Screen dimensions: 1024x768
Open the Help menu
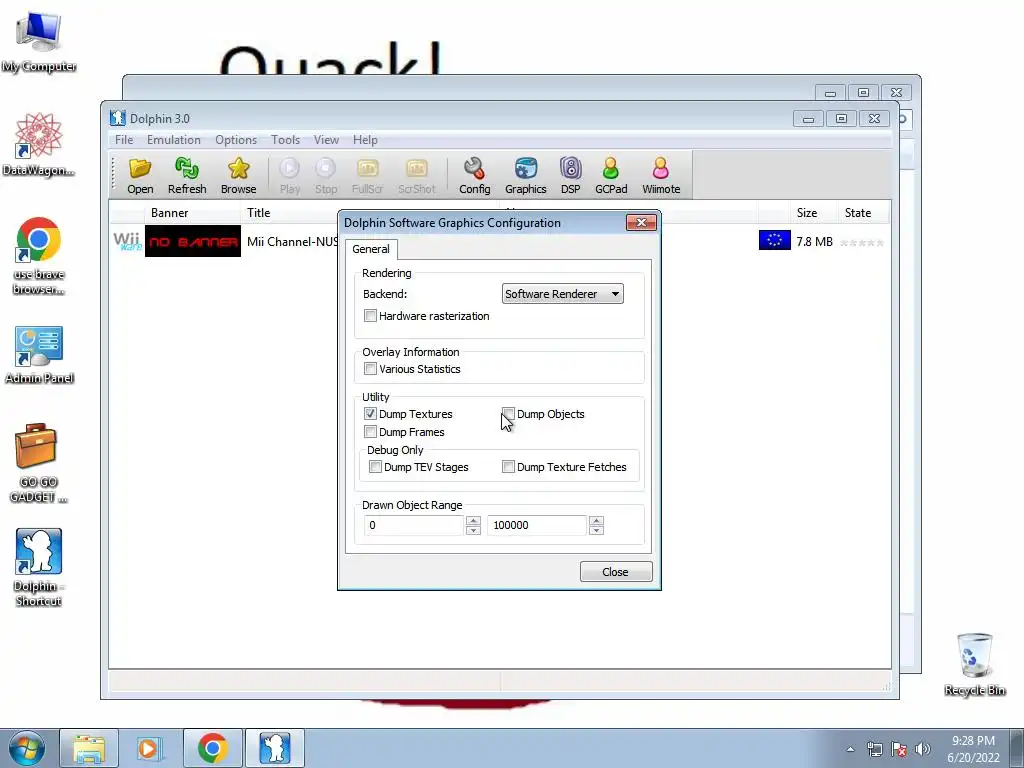pyautogui.click(x=365, y=140)
